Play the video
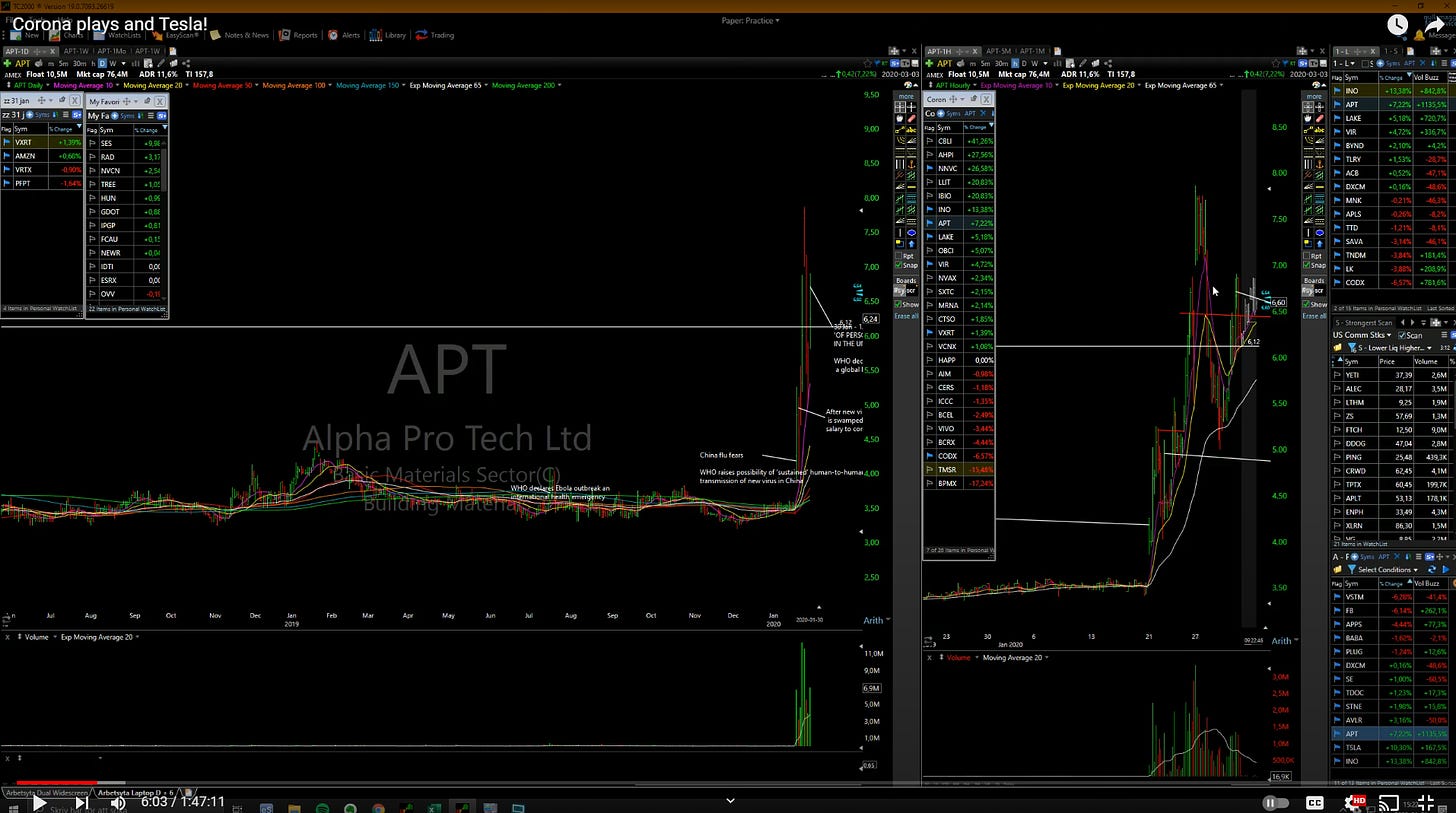 (x=39, y=802)
